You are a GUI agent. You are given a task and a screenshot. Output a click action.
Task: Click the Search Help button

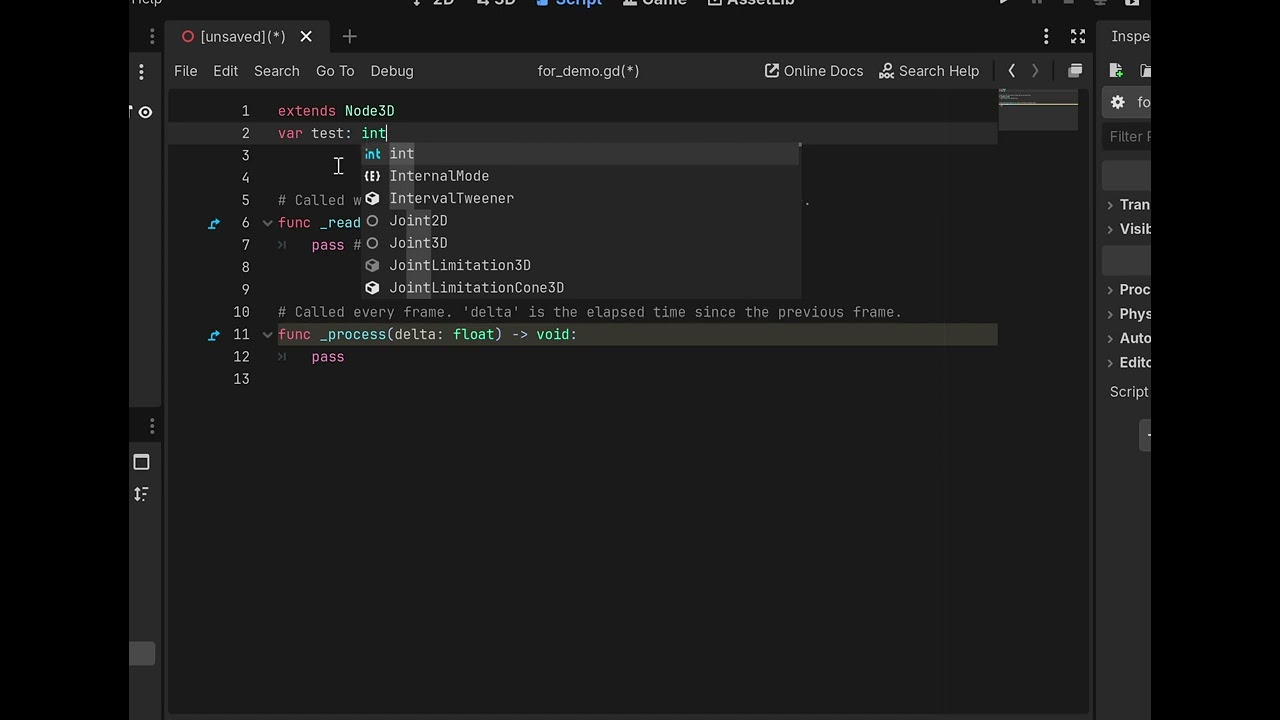(929, 71)
